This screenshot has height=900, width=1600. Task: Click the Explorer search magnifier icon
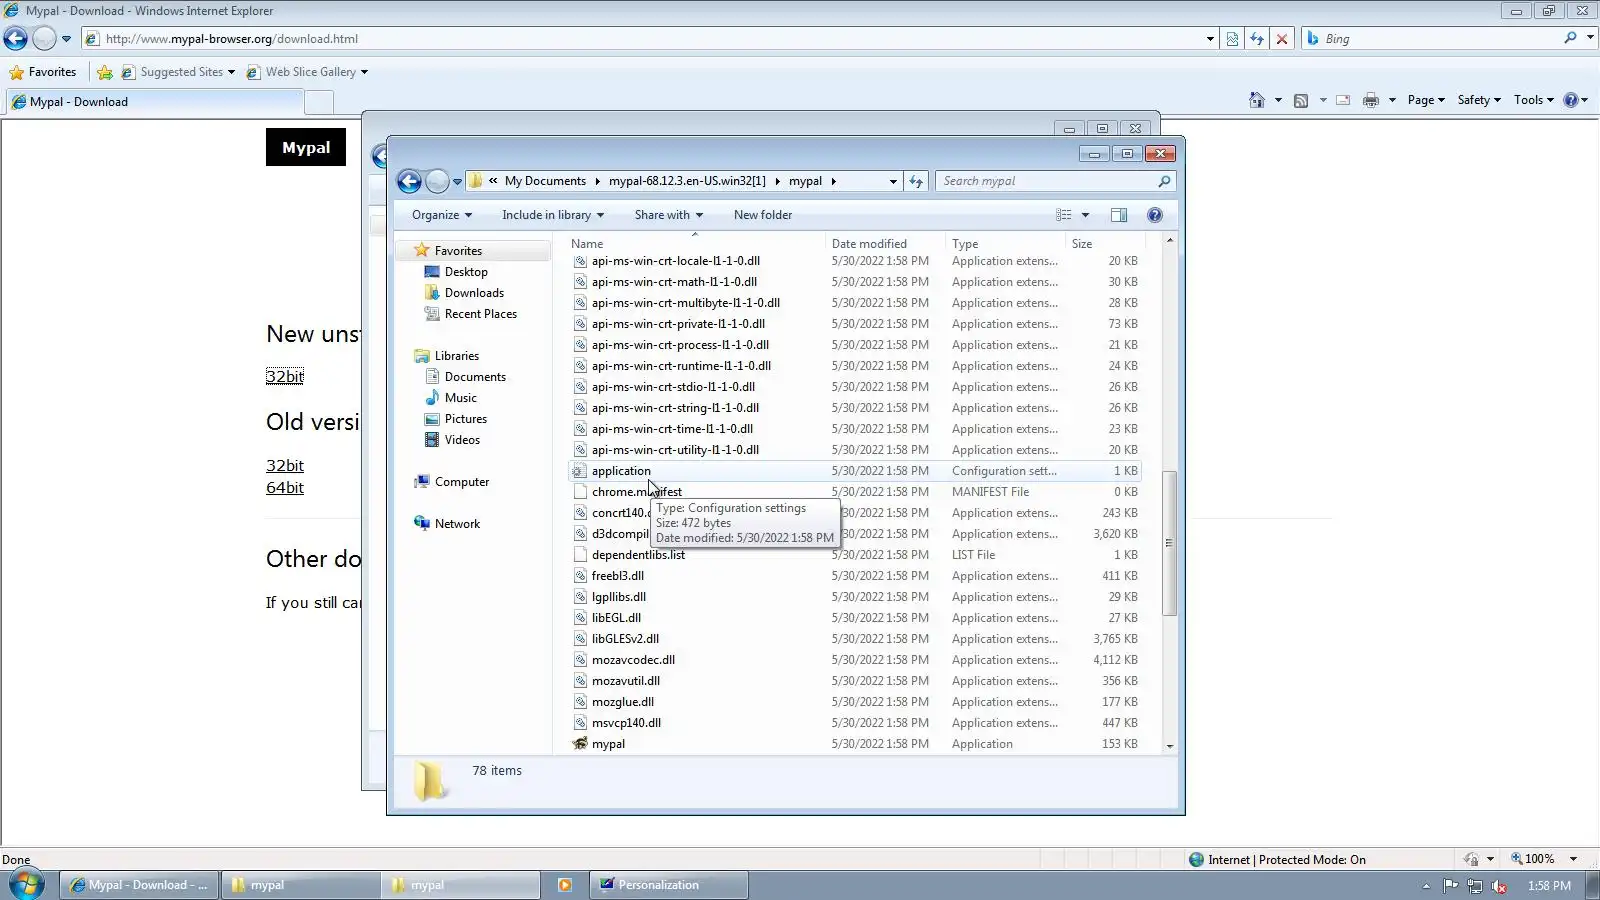[1164, 181]
